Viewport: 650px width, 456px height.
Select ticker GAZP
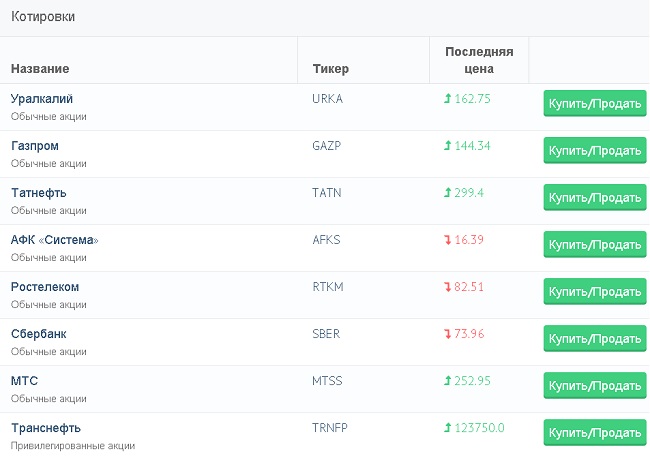[x=327, y=146]
